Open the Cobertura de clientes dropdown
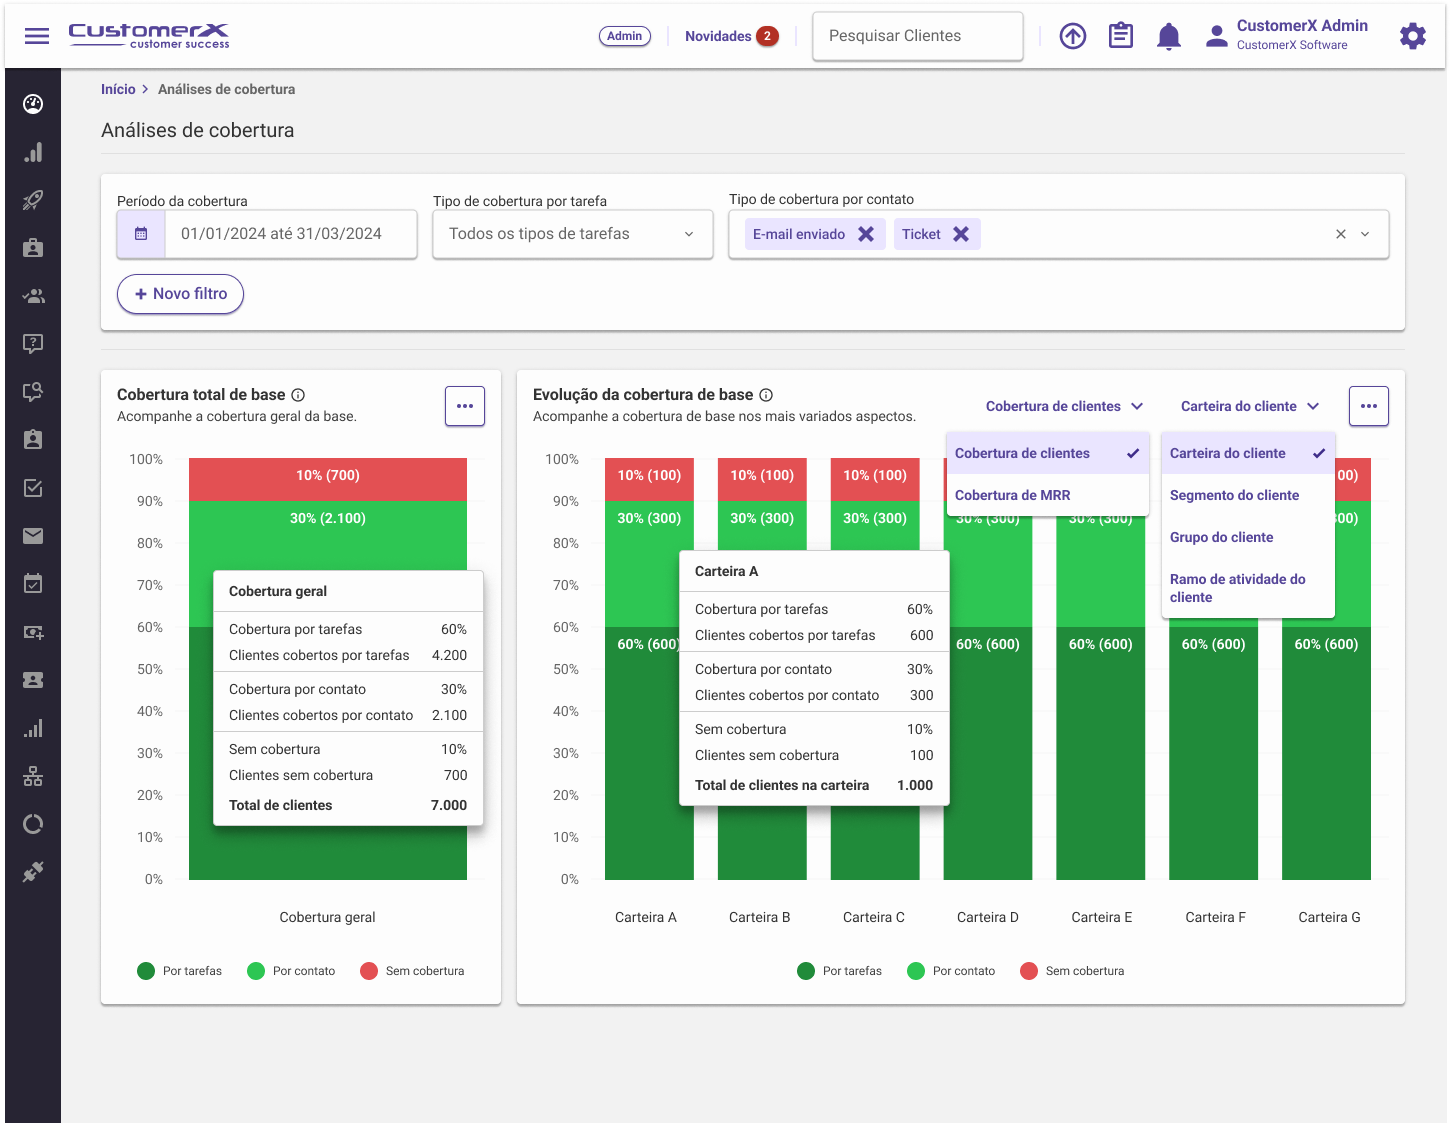Viewport: 1450px width, 1123px height. point(1063,406)
